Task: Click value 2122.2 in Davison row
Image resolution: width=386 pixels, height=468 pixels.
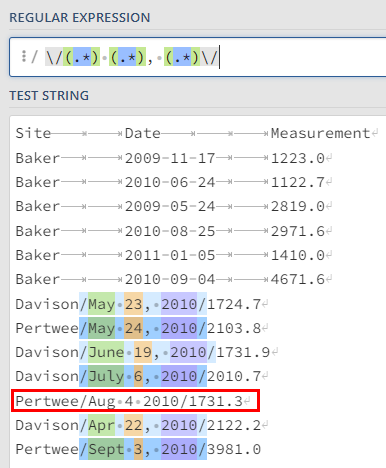Action: [x=234, y=425]
